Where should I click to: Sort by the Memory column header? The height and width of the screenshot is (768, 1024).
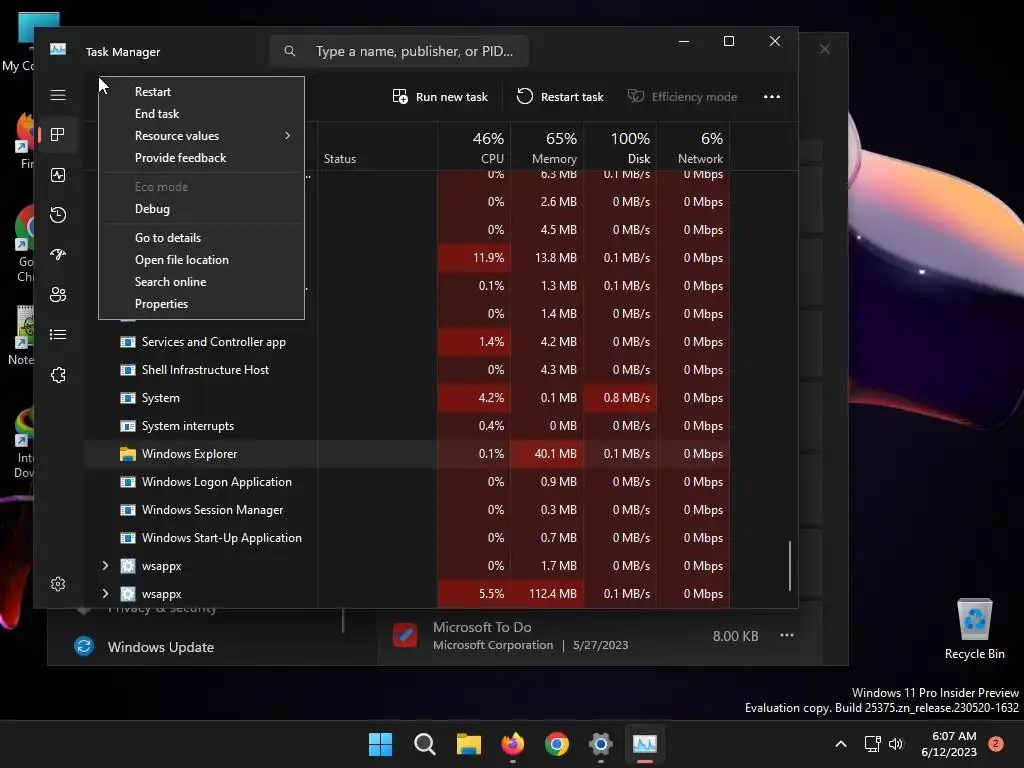point(547,147)
